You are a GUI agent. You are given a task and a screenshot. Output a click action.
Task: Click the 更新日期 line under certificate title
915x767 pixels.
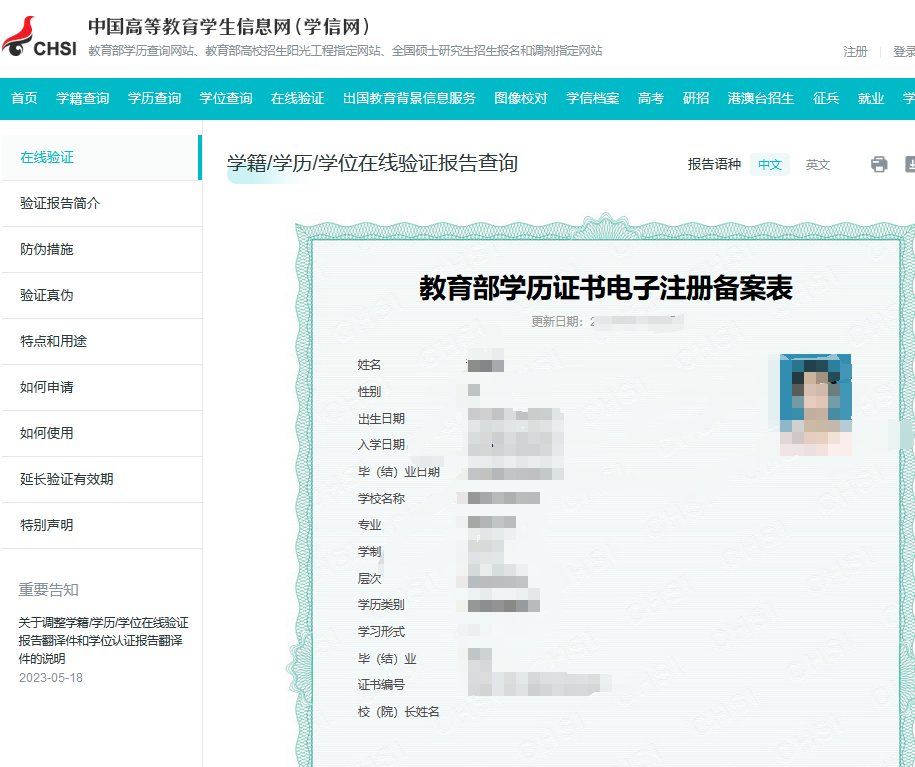tap(607, 321)
